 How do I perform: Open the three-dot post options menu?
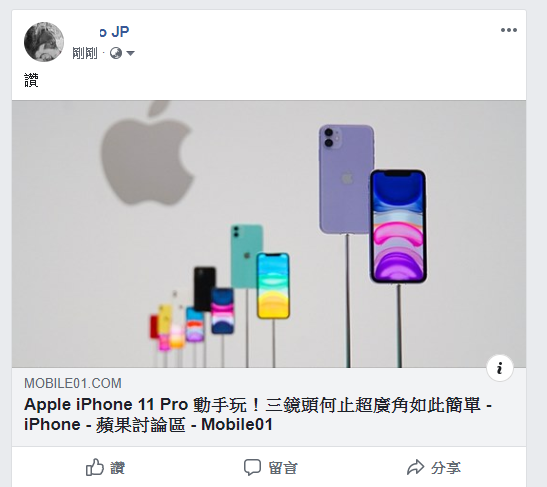point(509,30)
